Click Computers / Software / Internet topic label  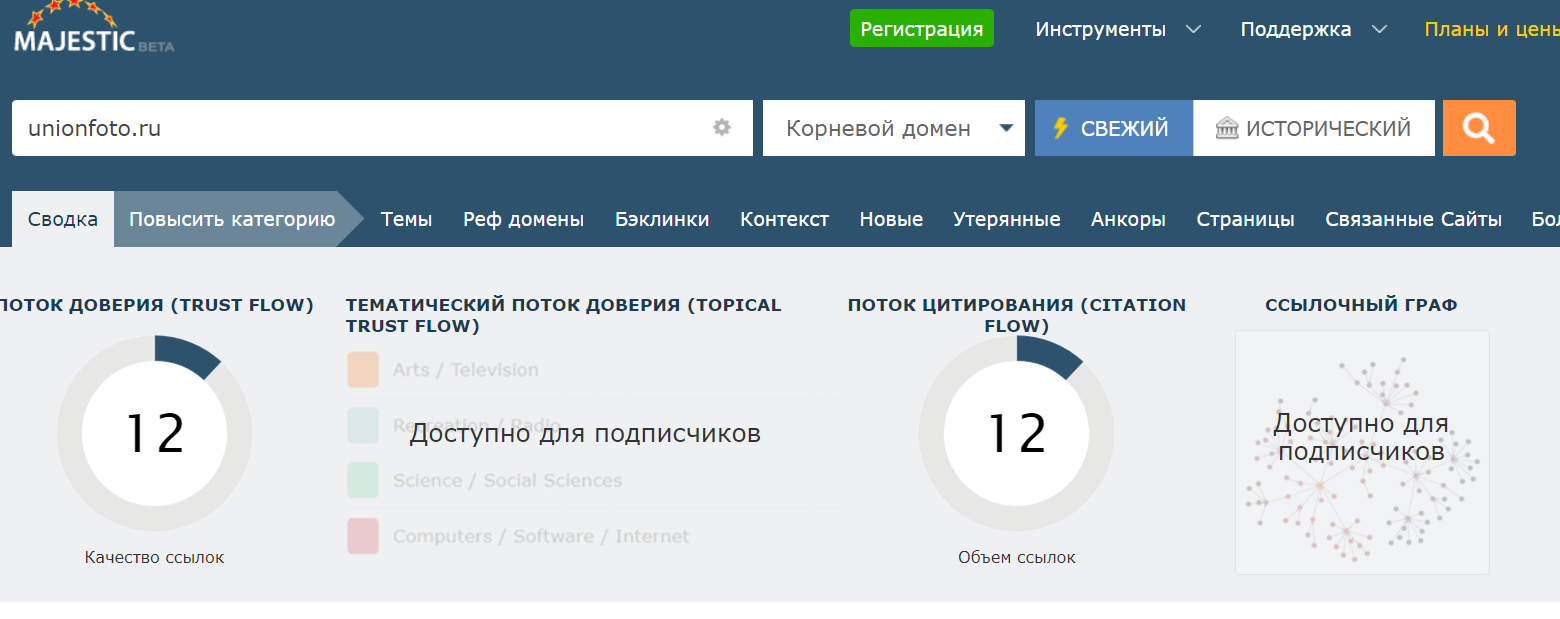(x=541, y=536)
